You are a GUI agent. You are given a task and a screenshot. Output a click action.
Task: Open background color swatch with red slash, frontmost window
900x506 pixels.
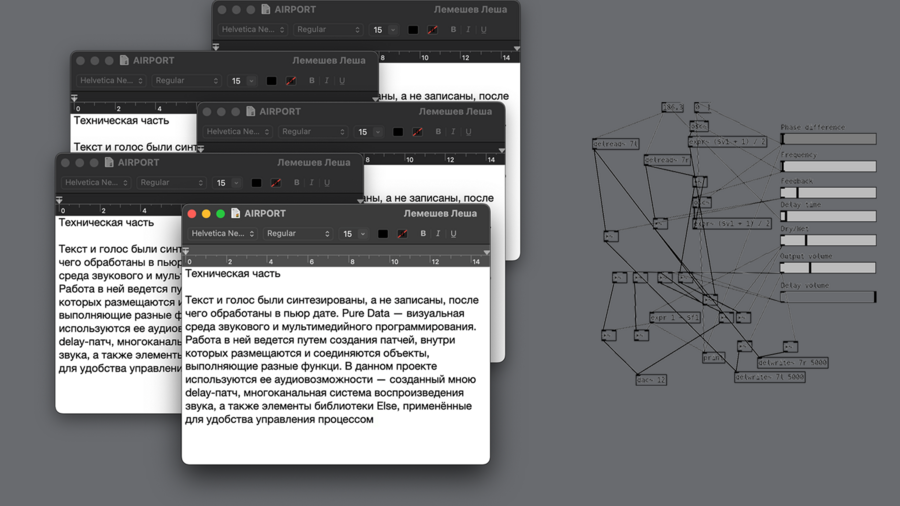[402, 233]
